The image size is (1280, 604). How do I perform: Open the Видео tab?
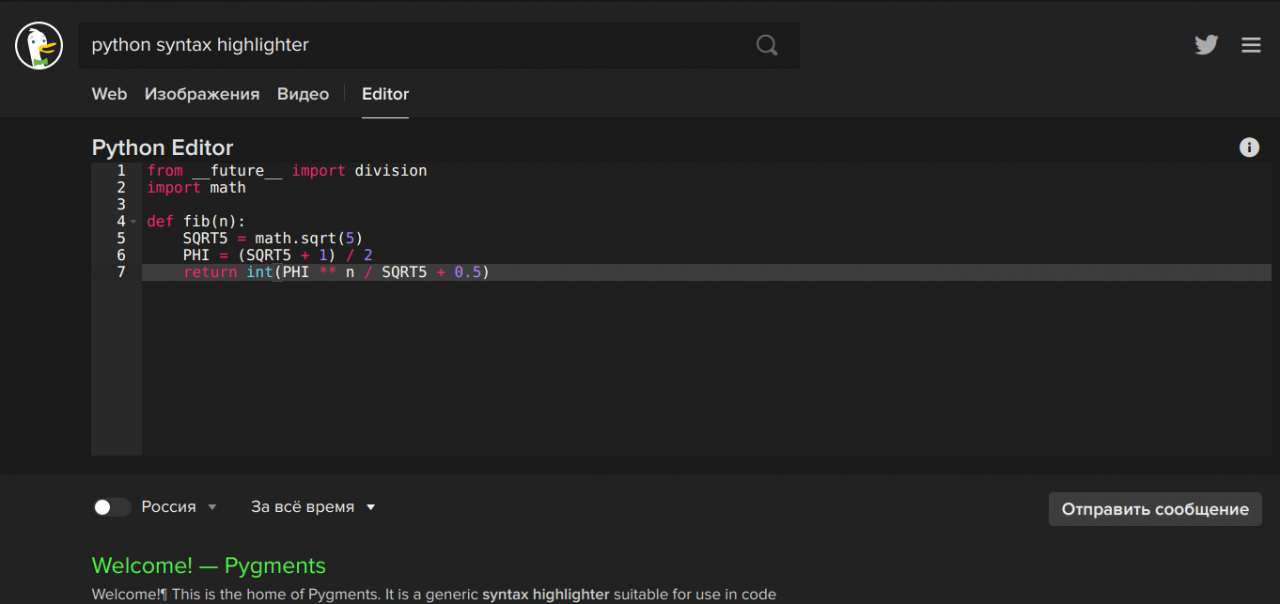click(x=303, y=94)
